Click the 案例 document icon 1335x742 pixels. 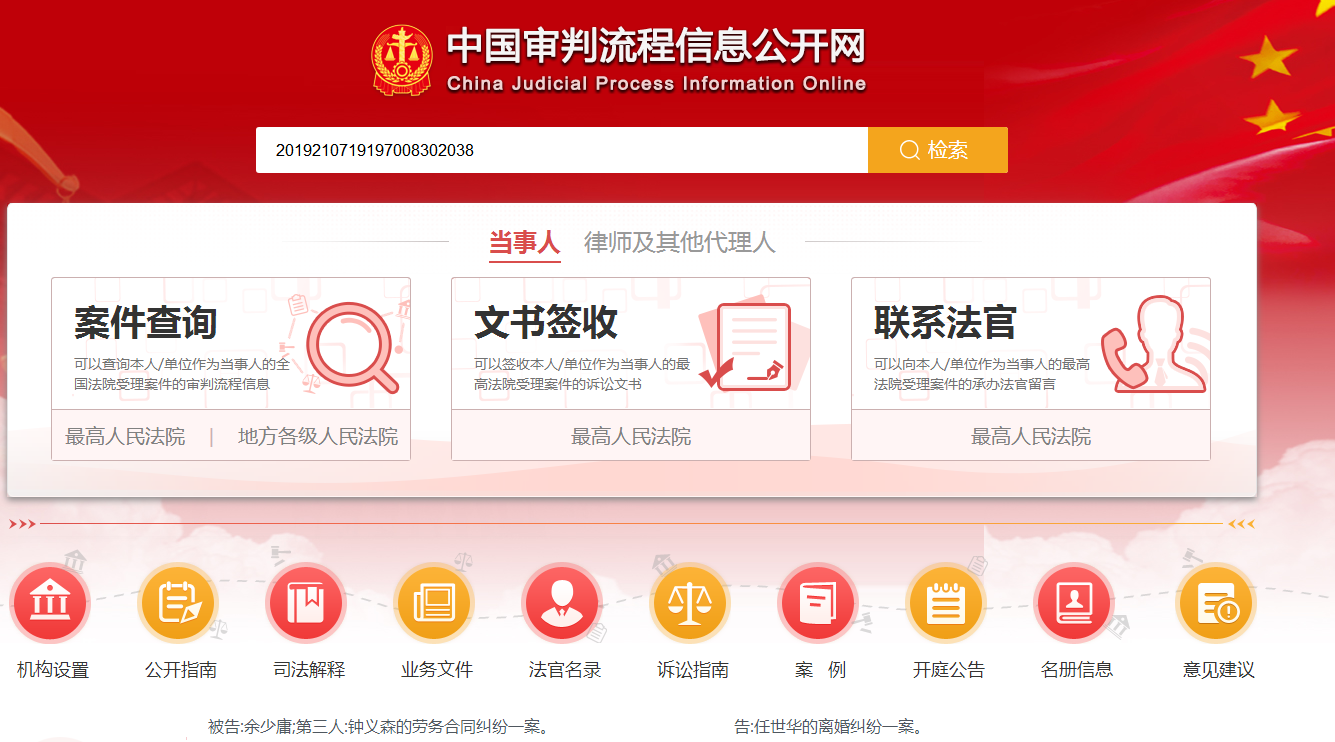click(x=818, y=604)
